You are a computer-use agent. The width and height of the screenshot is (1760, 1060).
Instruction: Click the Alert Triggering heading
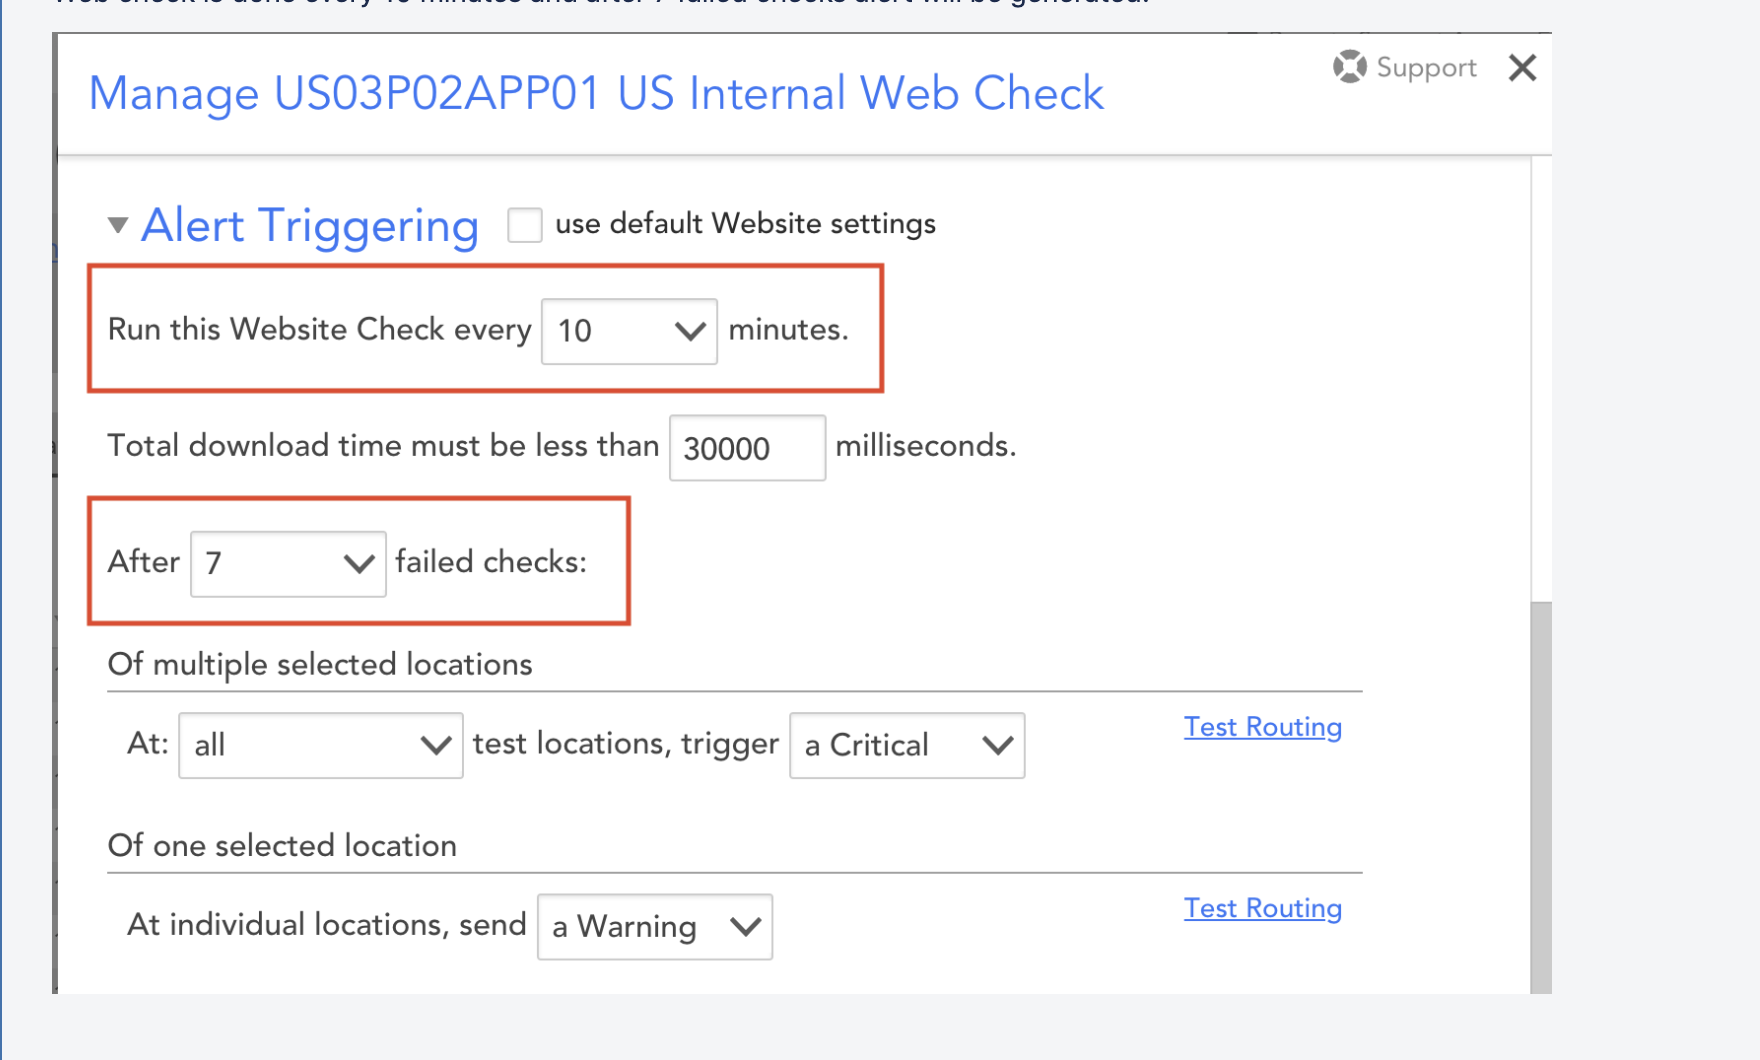pyautogui.click(x=310, y=225)
